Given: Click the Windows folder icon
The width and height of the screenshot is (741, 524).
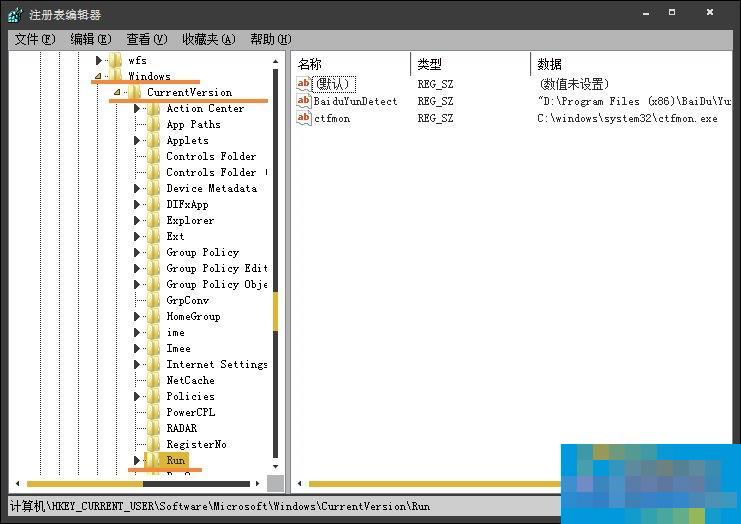Looking at the screenshot, I should pyautogui.click(x=115, y=76).
